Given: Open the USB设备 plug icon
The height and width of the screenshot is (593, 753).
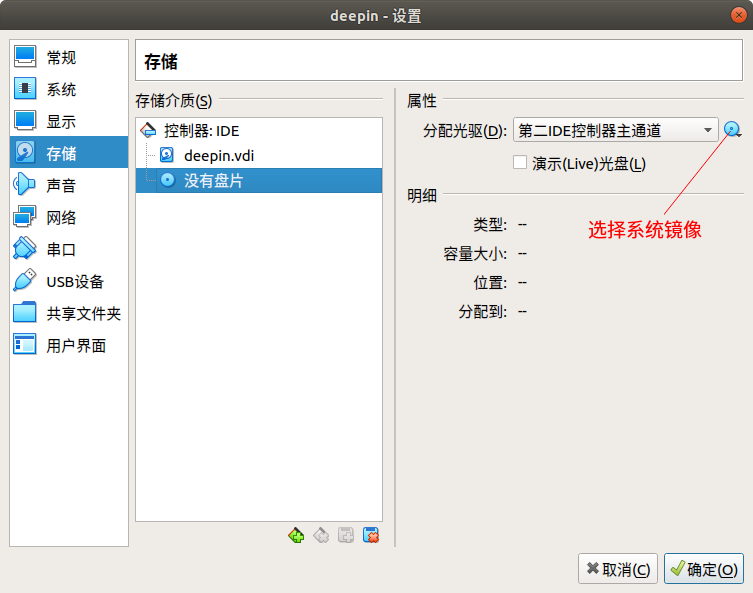Looking at the screenshot, I should [24, 281].
